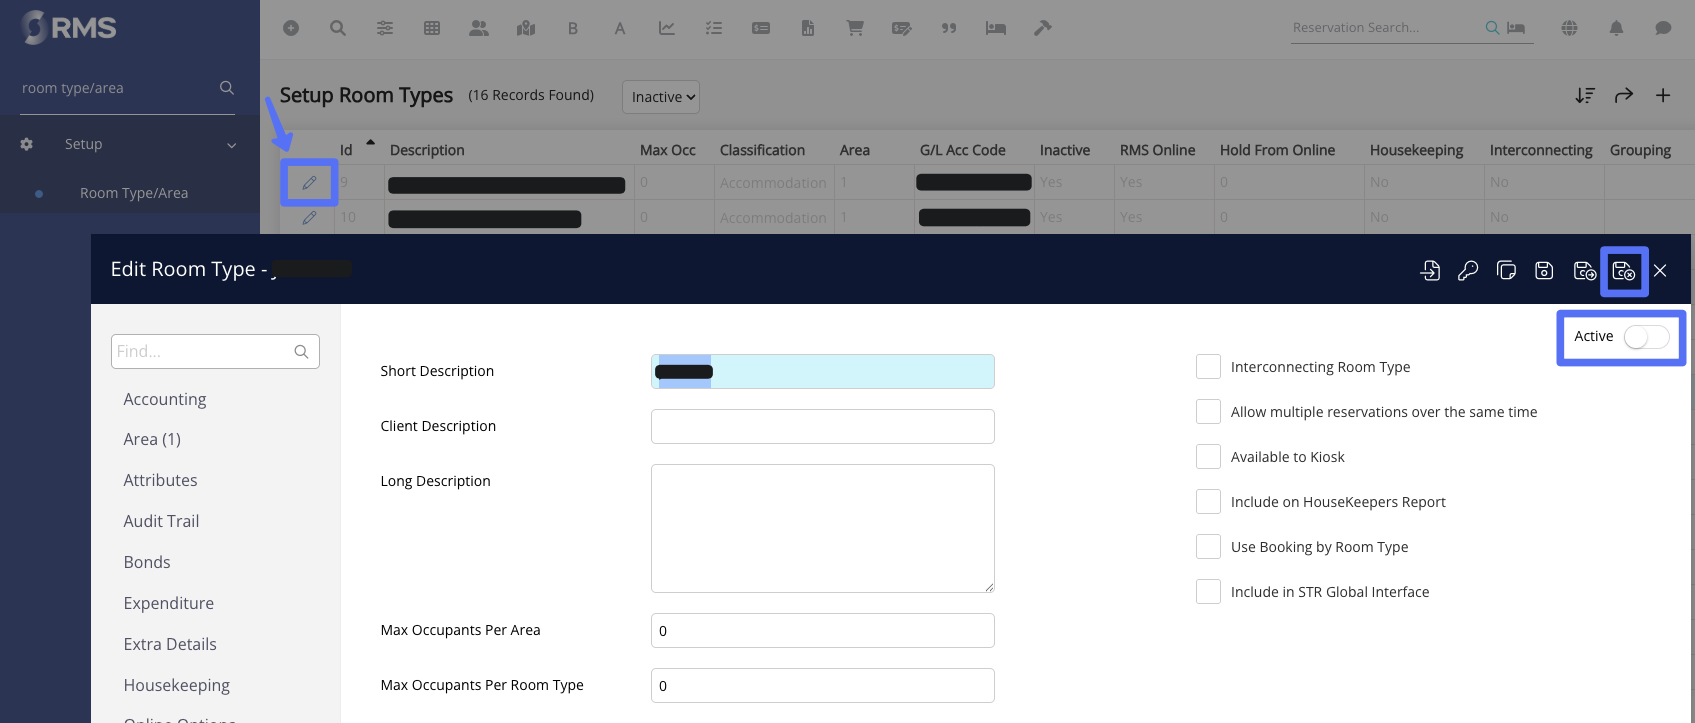The width and height of the screenshot is (1695, 723).
Task: Close the Edit Room Type dialog
Action: (1660, 271)
